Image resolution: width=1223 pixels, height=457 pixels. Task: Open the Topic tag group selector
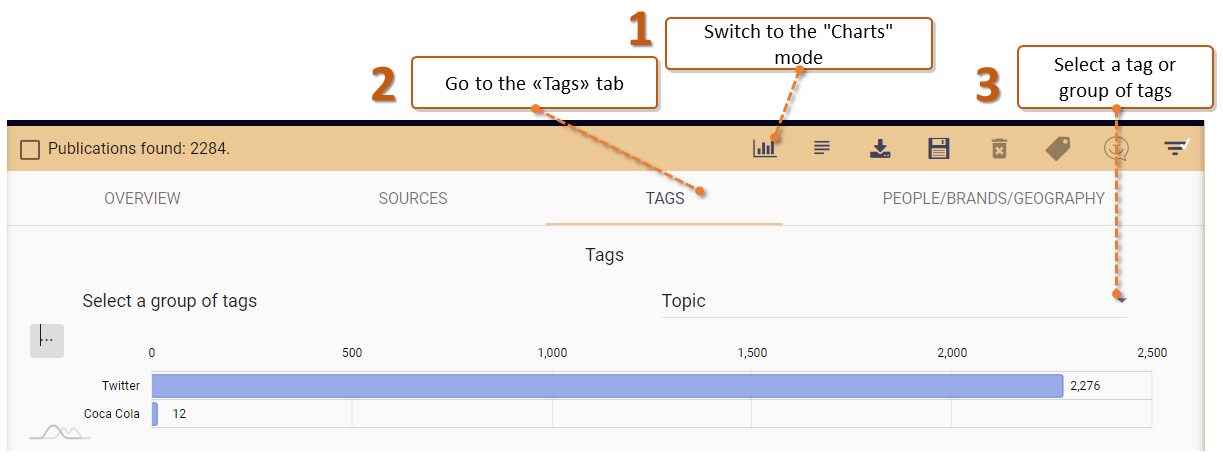[894, 301]
